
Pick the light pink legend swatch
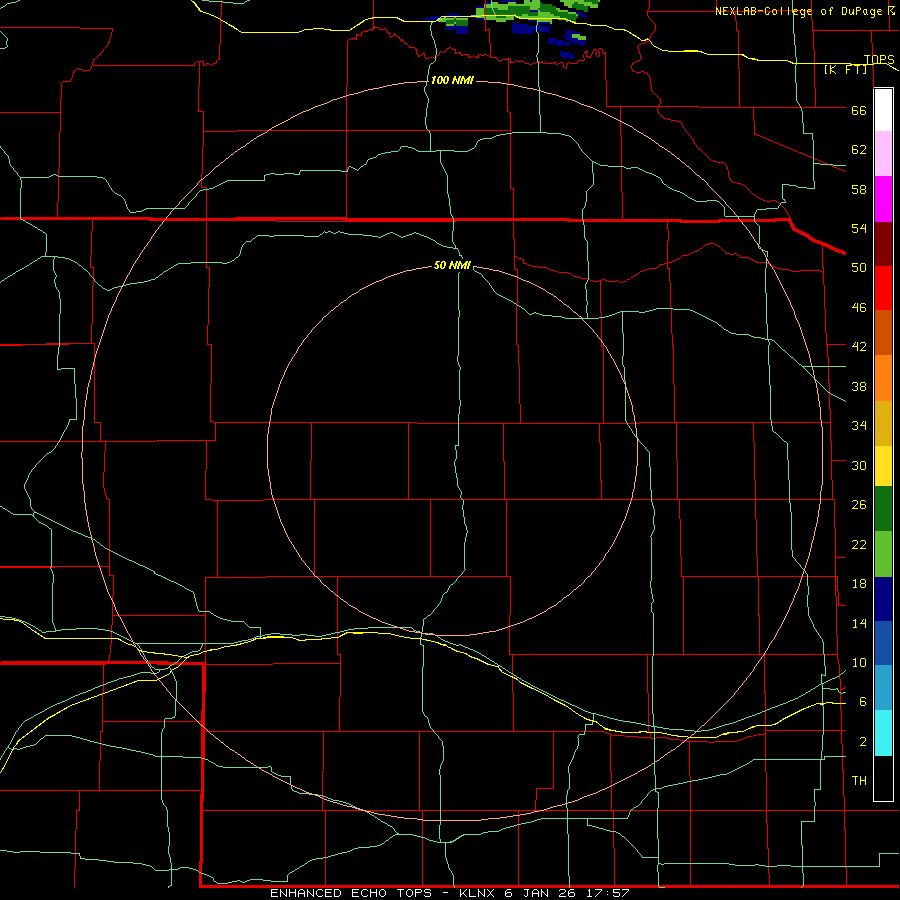click(883, 154)
